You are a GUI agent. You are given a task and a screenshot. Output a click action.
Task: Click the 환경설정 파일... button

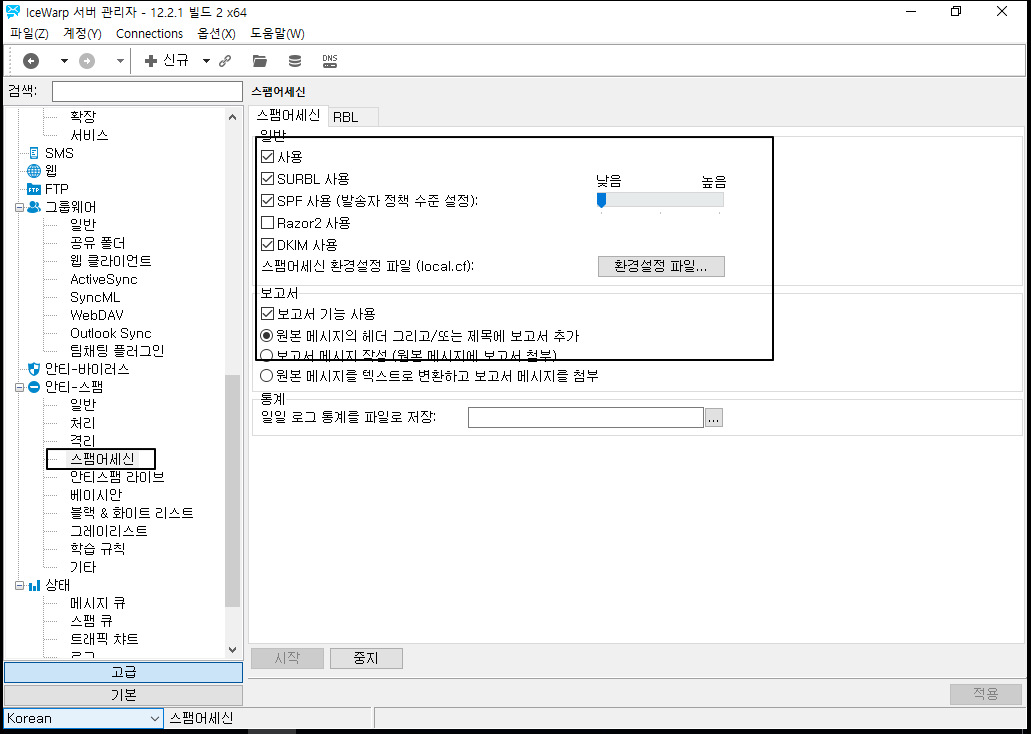point(661,266)
